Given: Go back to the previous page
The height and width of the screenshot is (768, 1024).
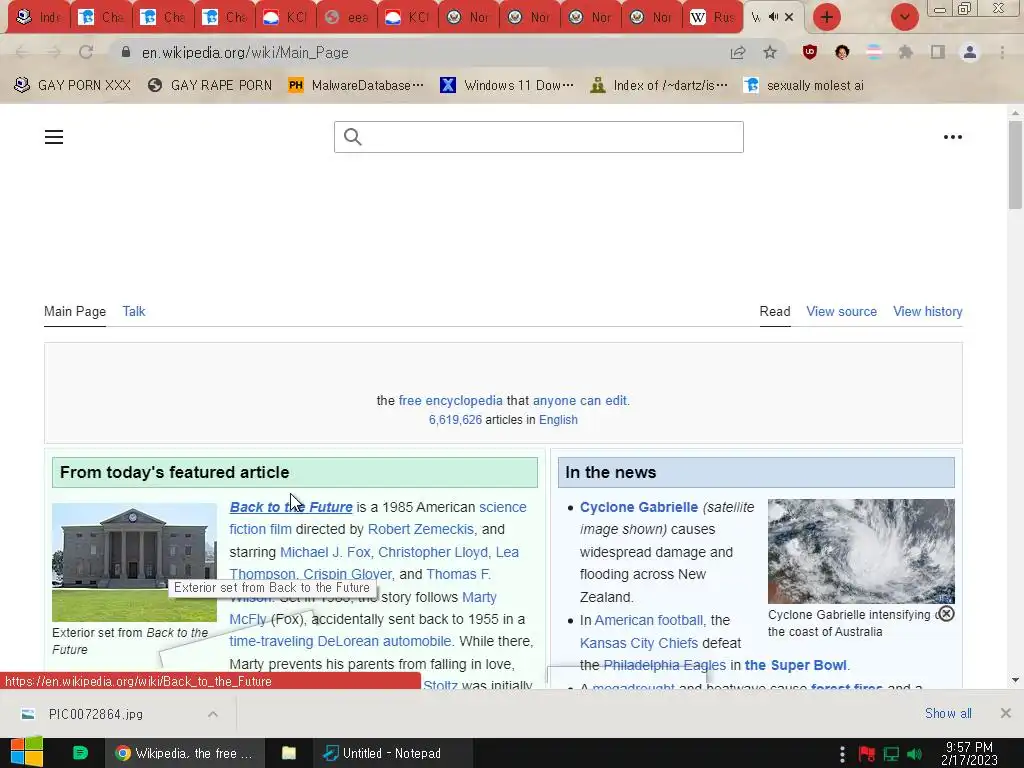Looking at the screenshot, I should [22, 52].
